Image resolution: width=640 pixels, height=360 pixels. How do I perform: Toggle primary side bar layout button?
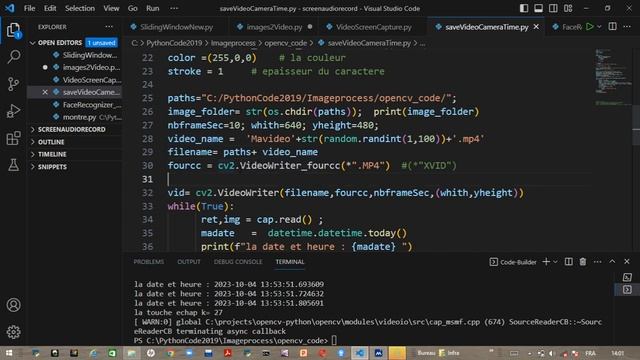click(x=524, y=8)
